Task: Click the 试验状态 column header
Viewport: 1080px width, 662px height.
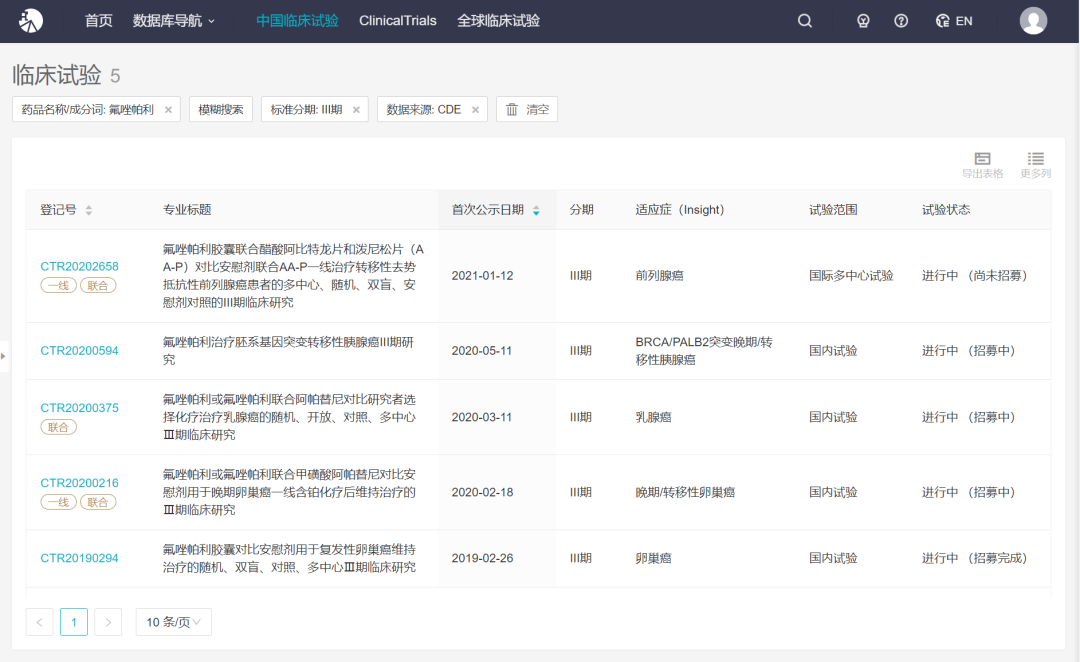Action: [946, 210]
